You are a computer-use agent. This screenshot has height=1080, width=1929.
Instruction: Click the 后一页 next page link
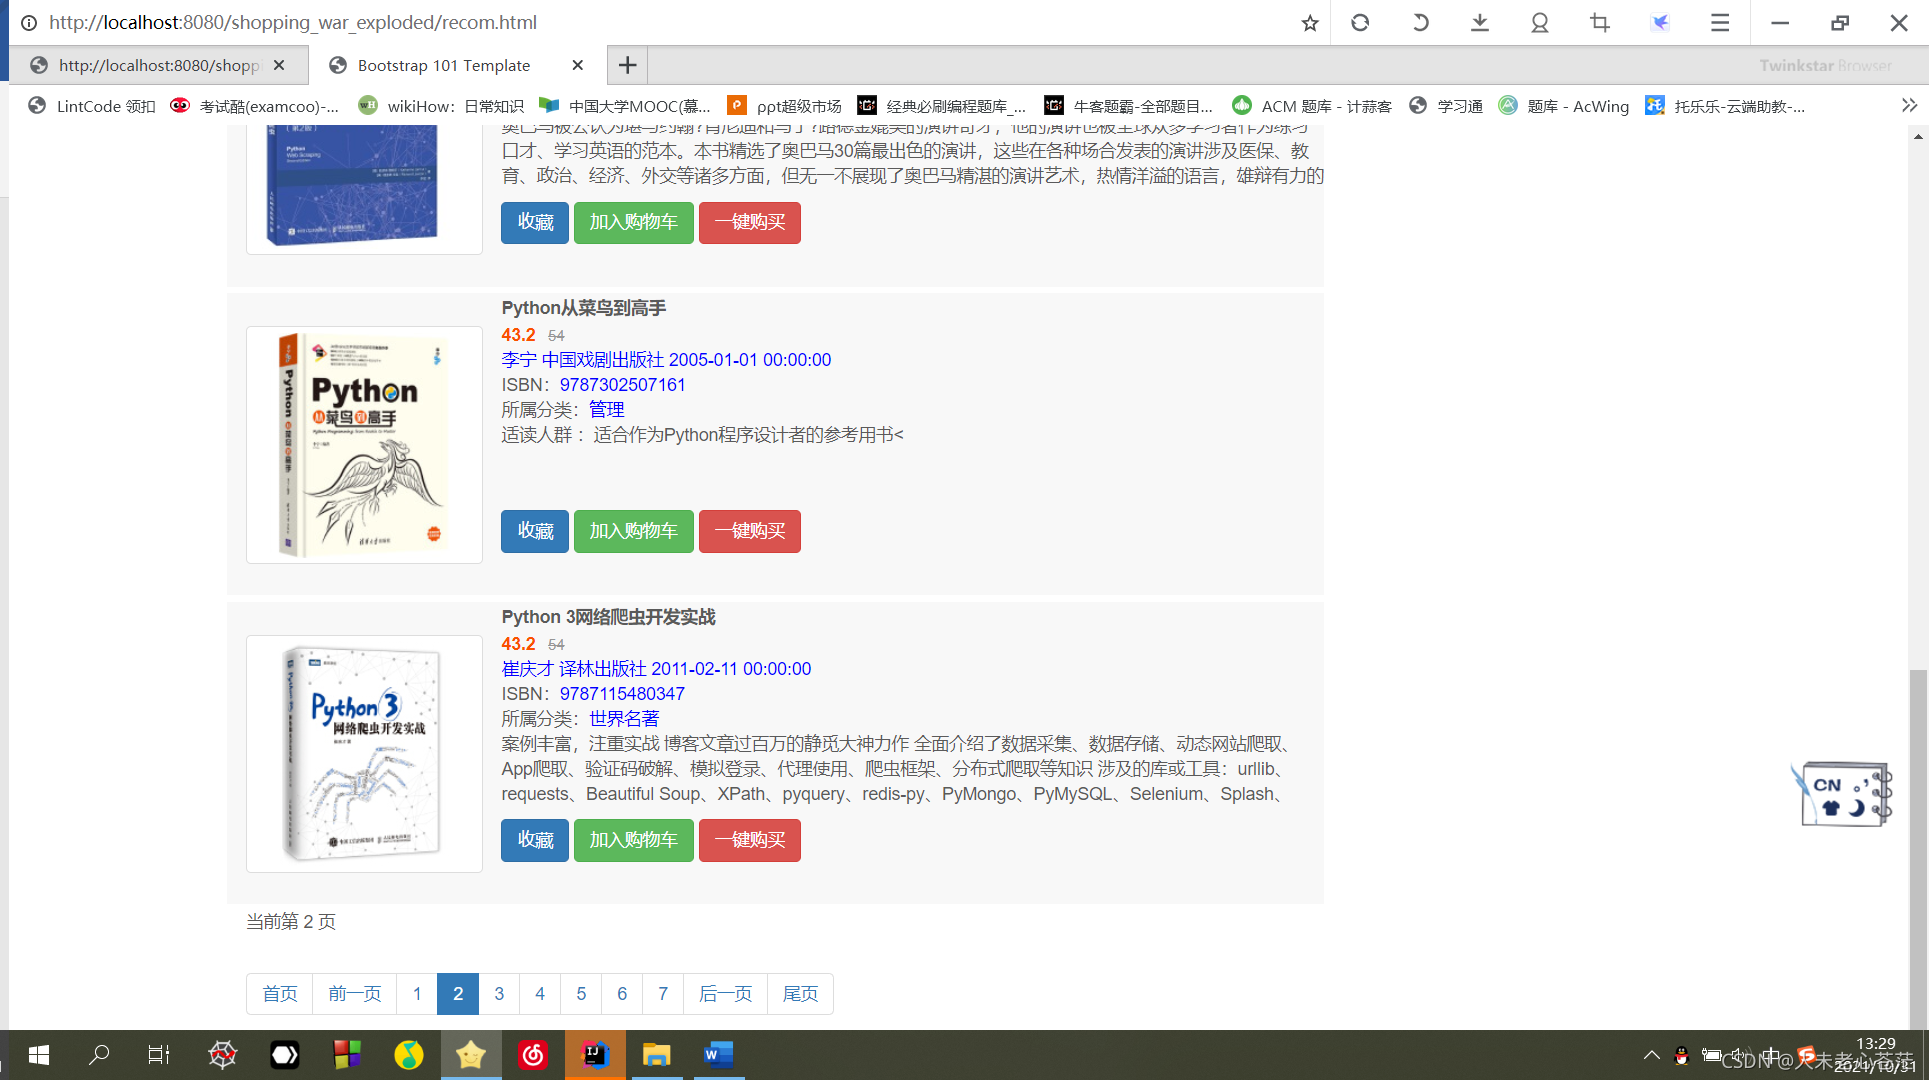[725, 994]
